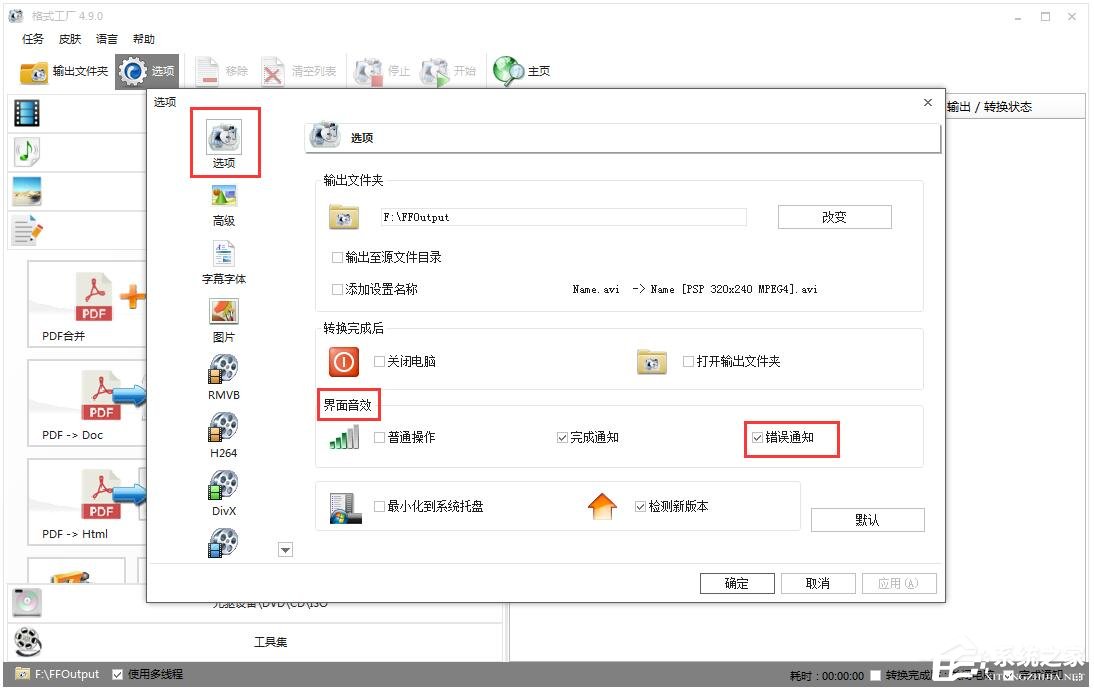
Task: Click the 开始 toolbar icon
Action: coord(435,71)
